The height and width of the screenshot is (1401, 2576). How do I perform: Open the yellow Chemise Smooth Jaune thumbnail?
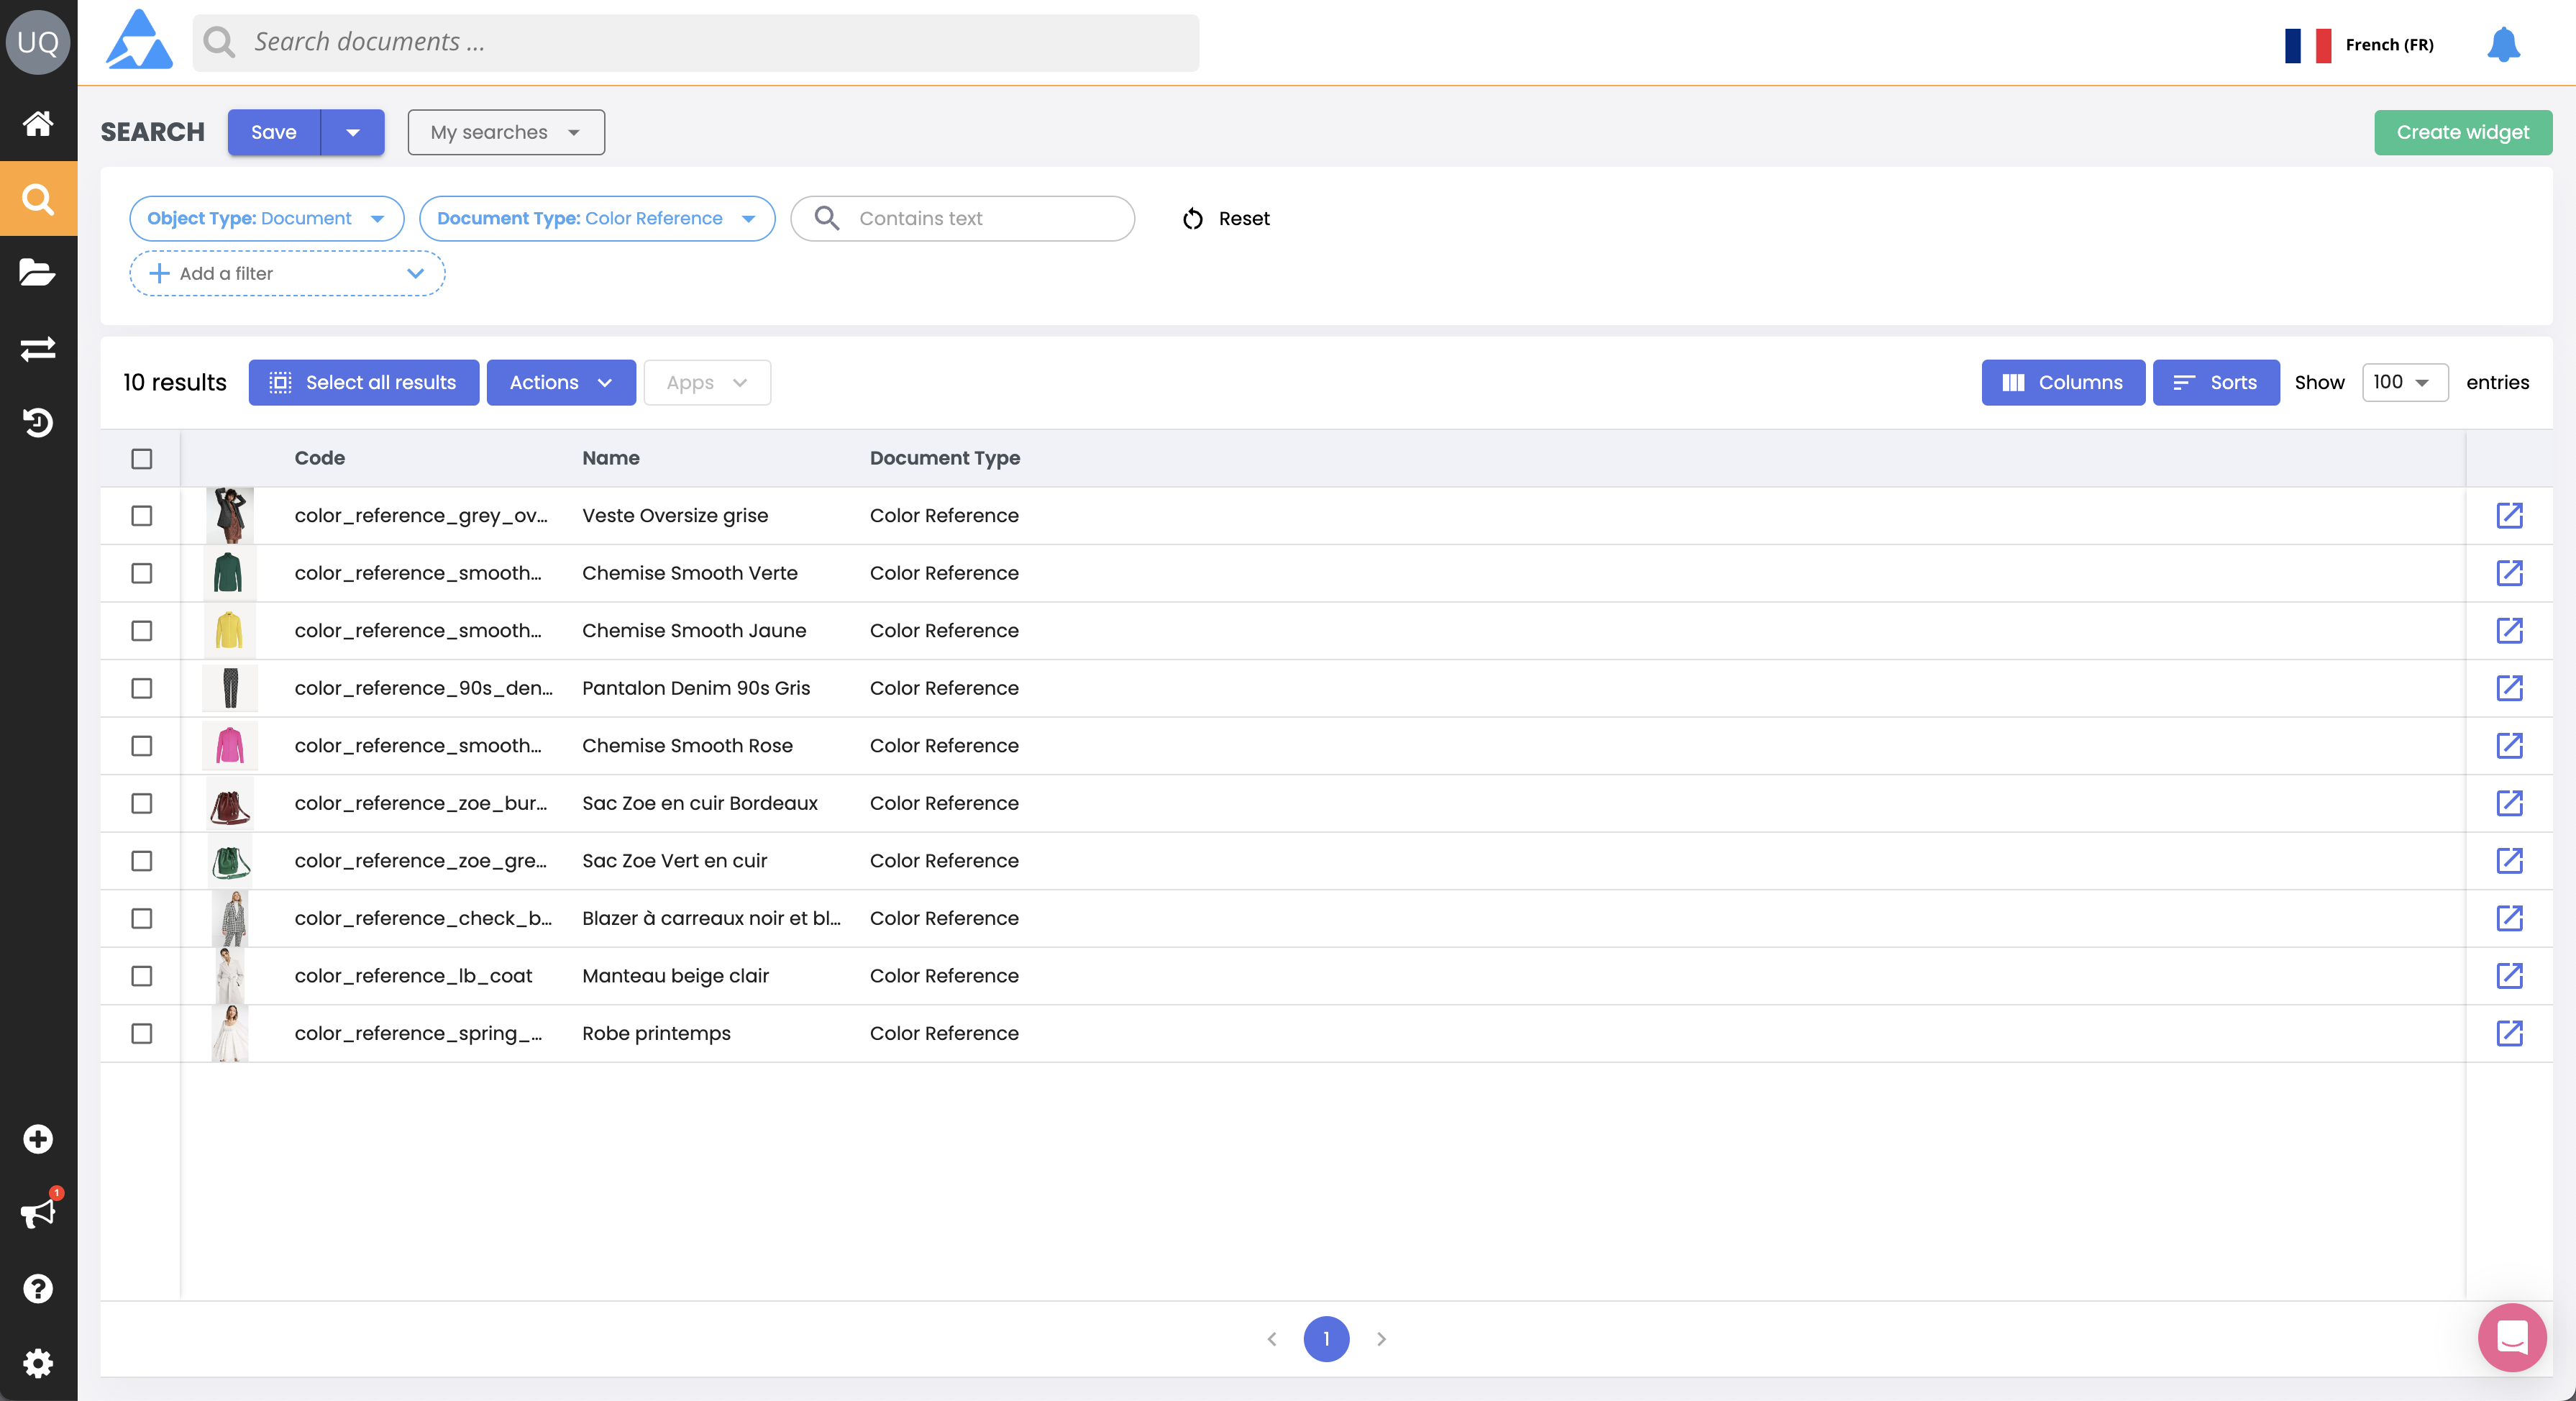229,630
